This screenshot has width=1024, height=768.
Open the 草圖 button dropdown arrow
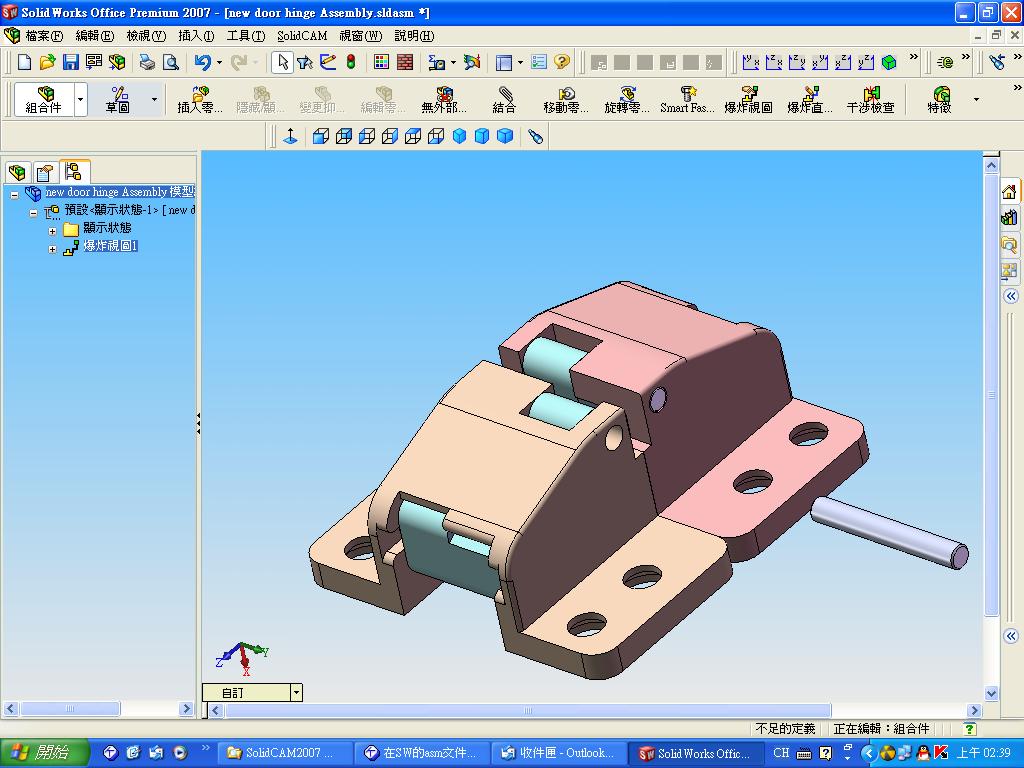tap(154, 99)
